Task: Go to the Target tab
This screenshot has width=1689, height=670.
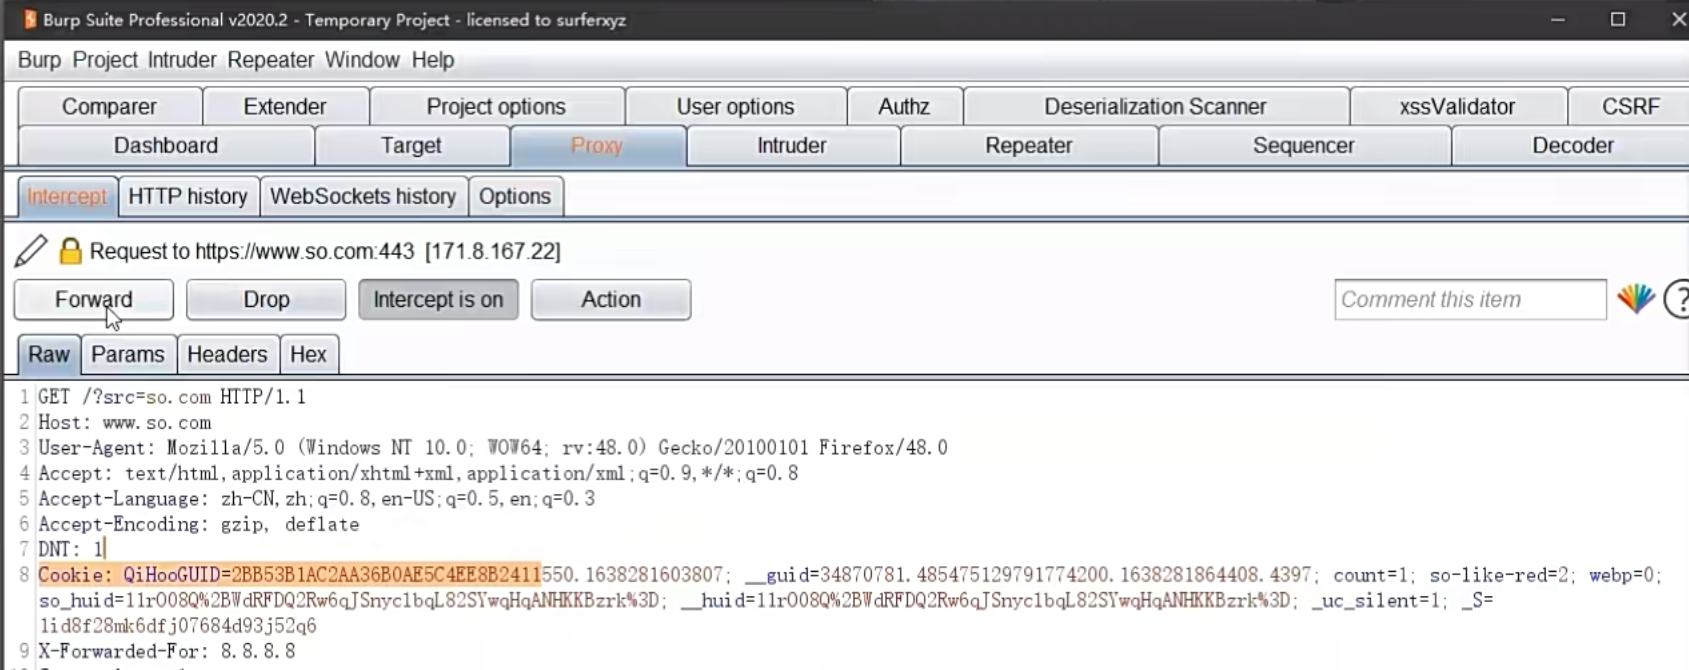Action: coord(411,146)
